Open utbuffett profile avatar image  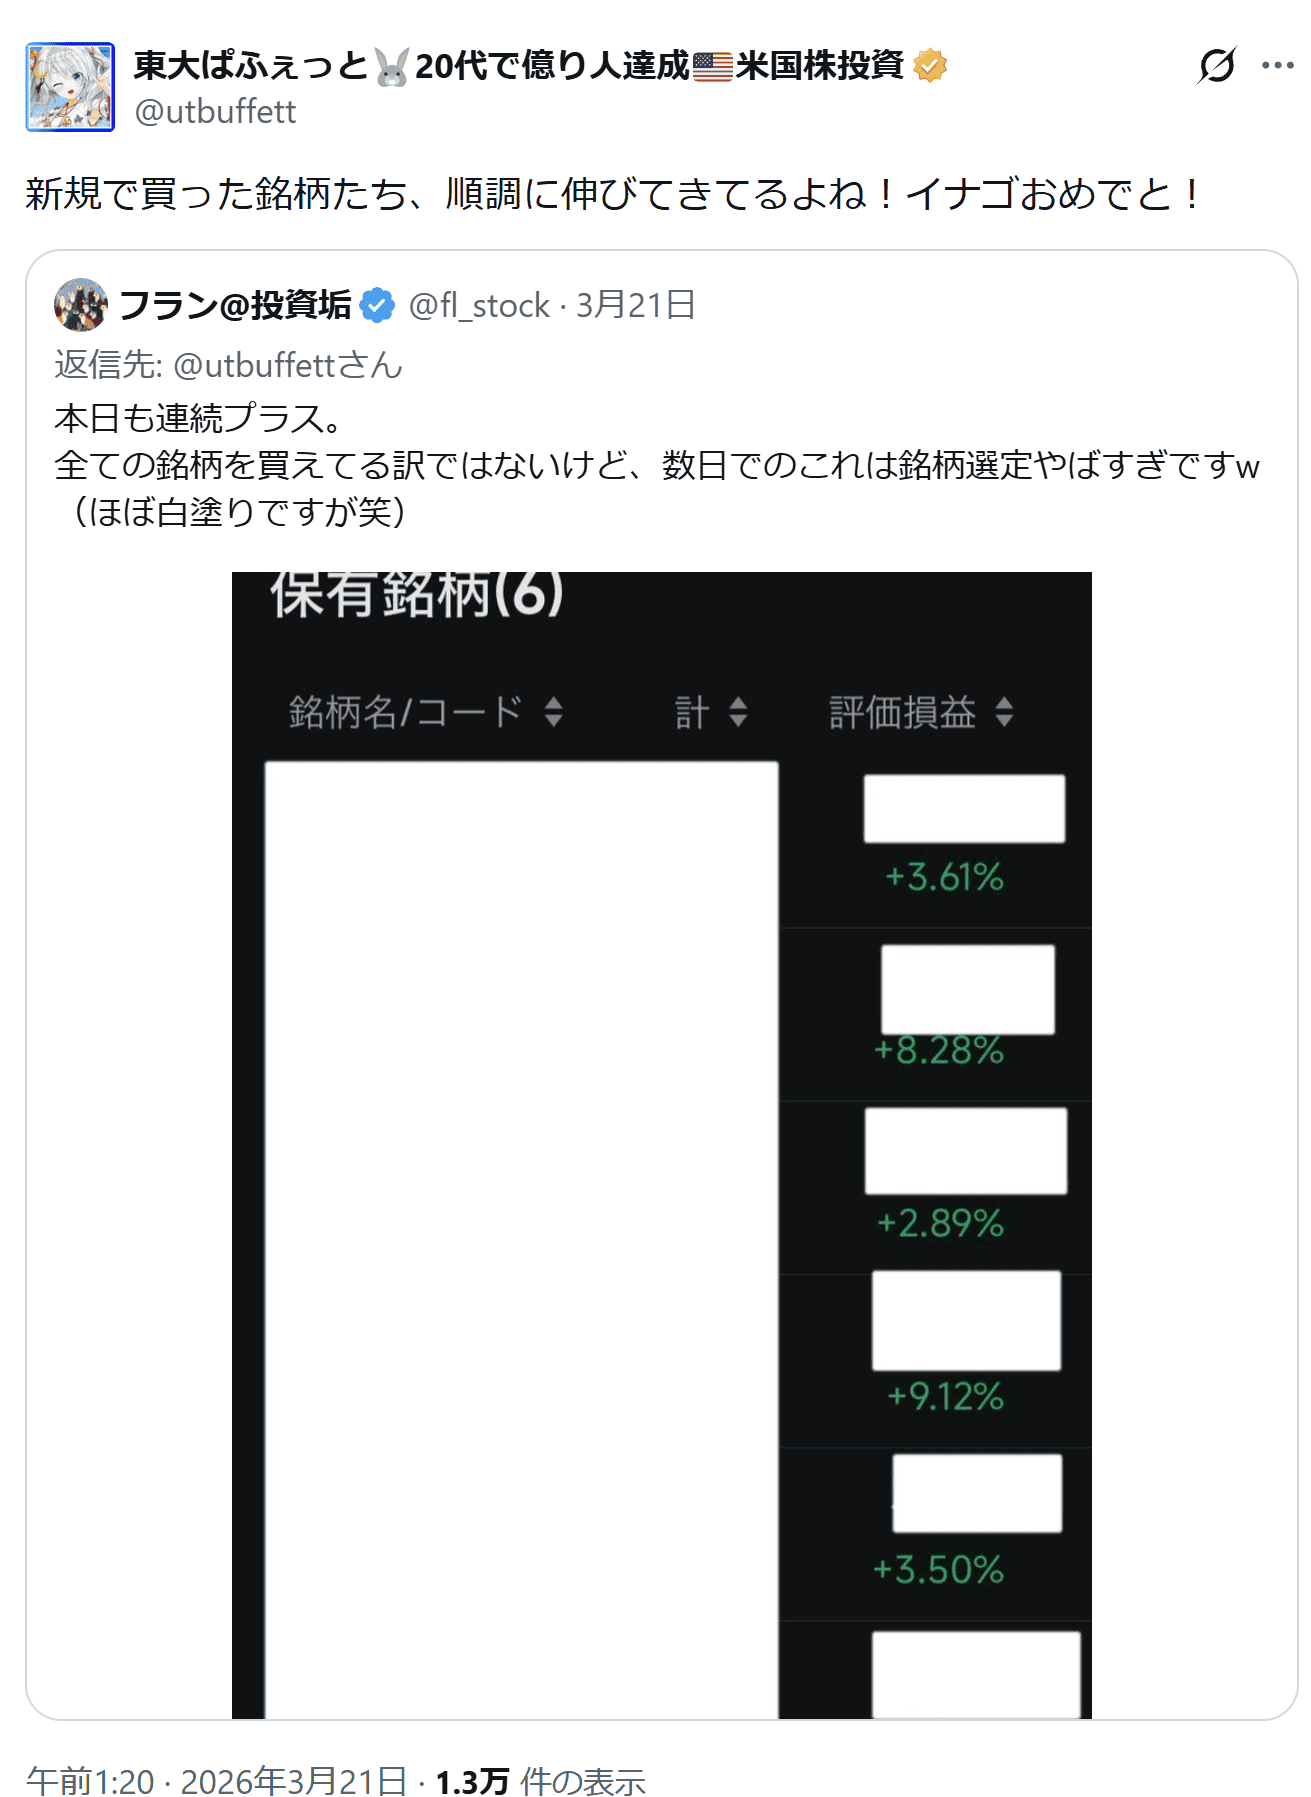(x=70, y=87)
